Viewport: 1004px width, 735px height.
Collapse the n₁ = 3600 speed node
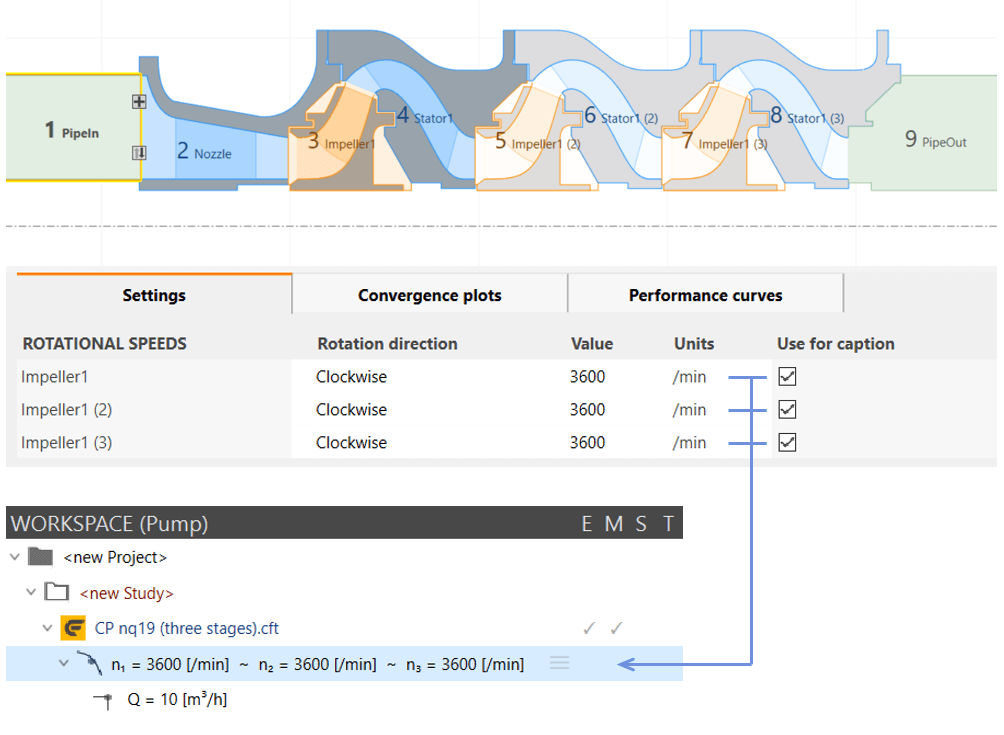63,663
